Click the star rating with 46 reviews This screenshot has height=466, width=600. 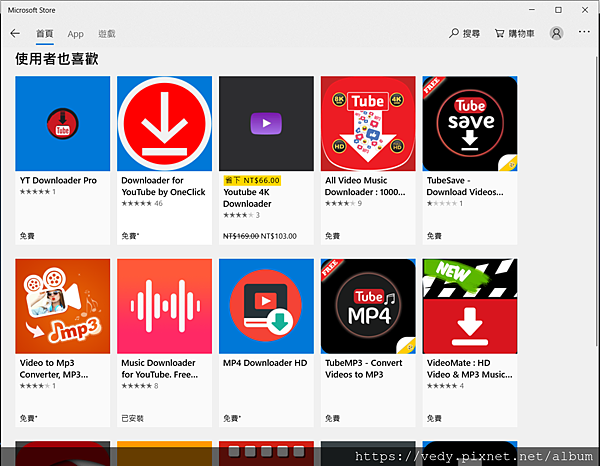142,204
